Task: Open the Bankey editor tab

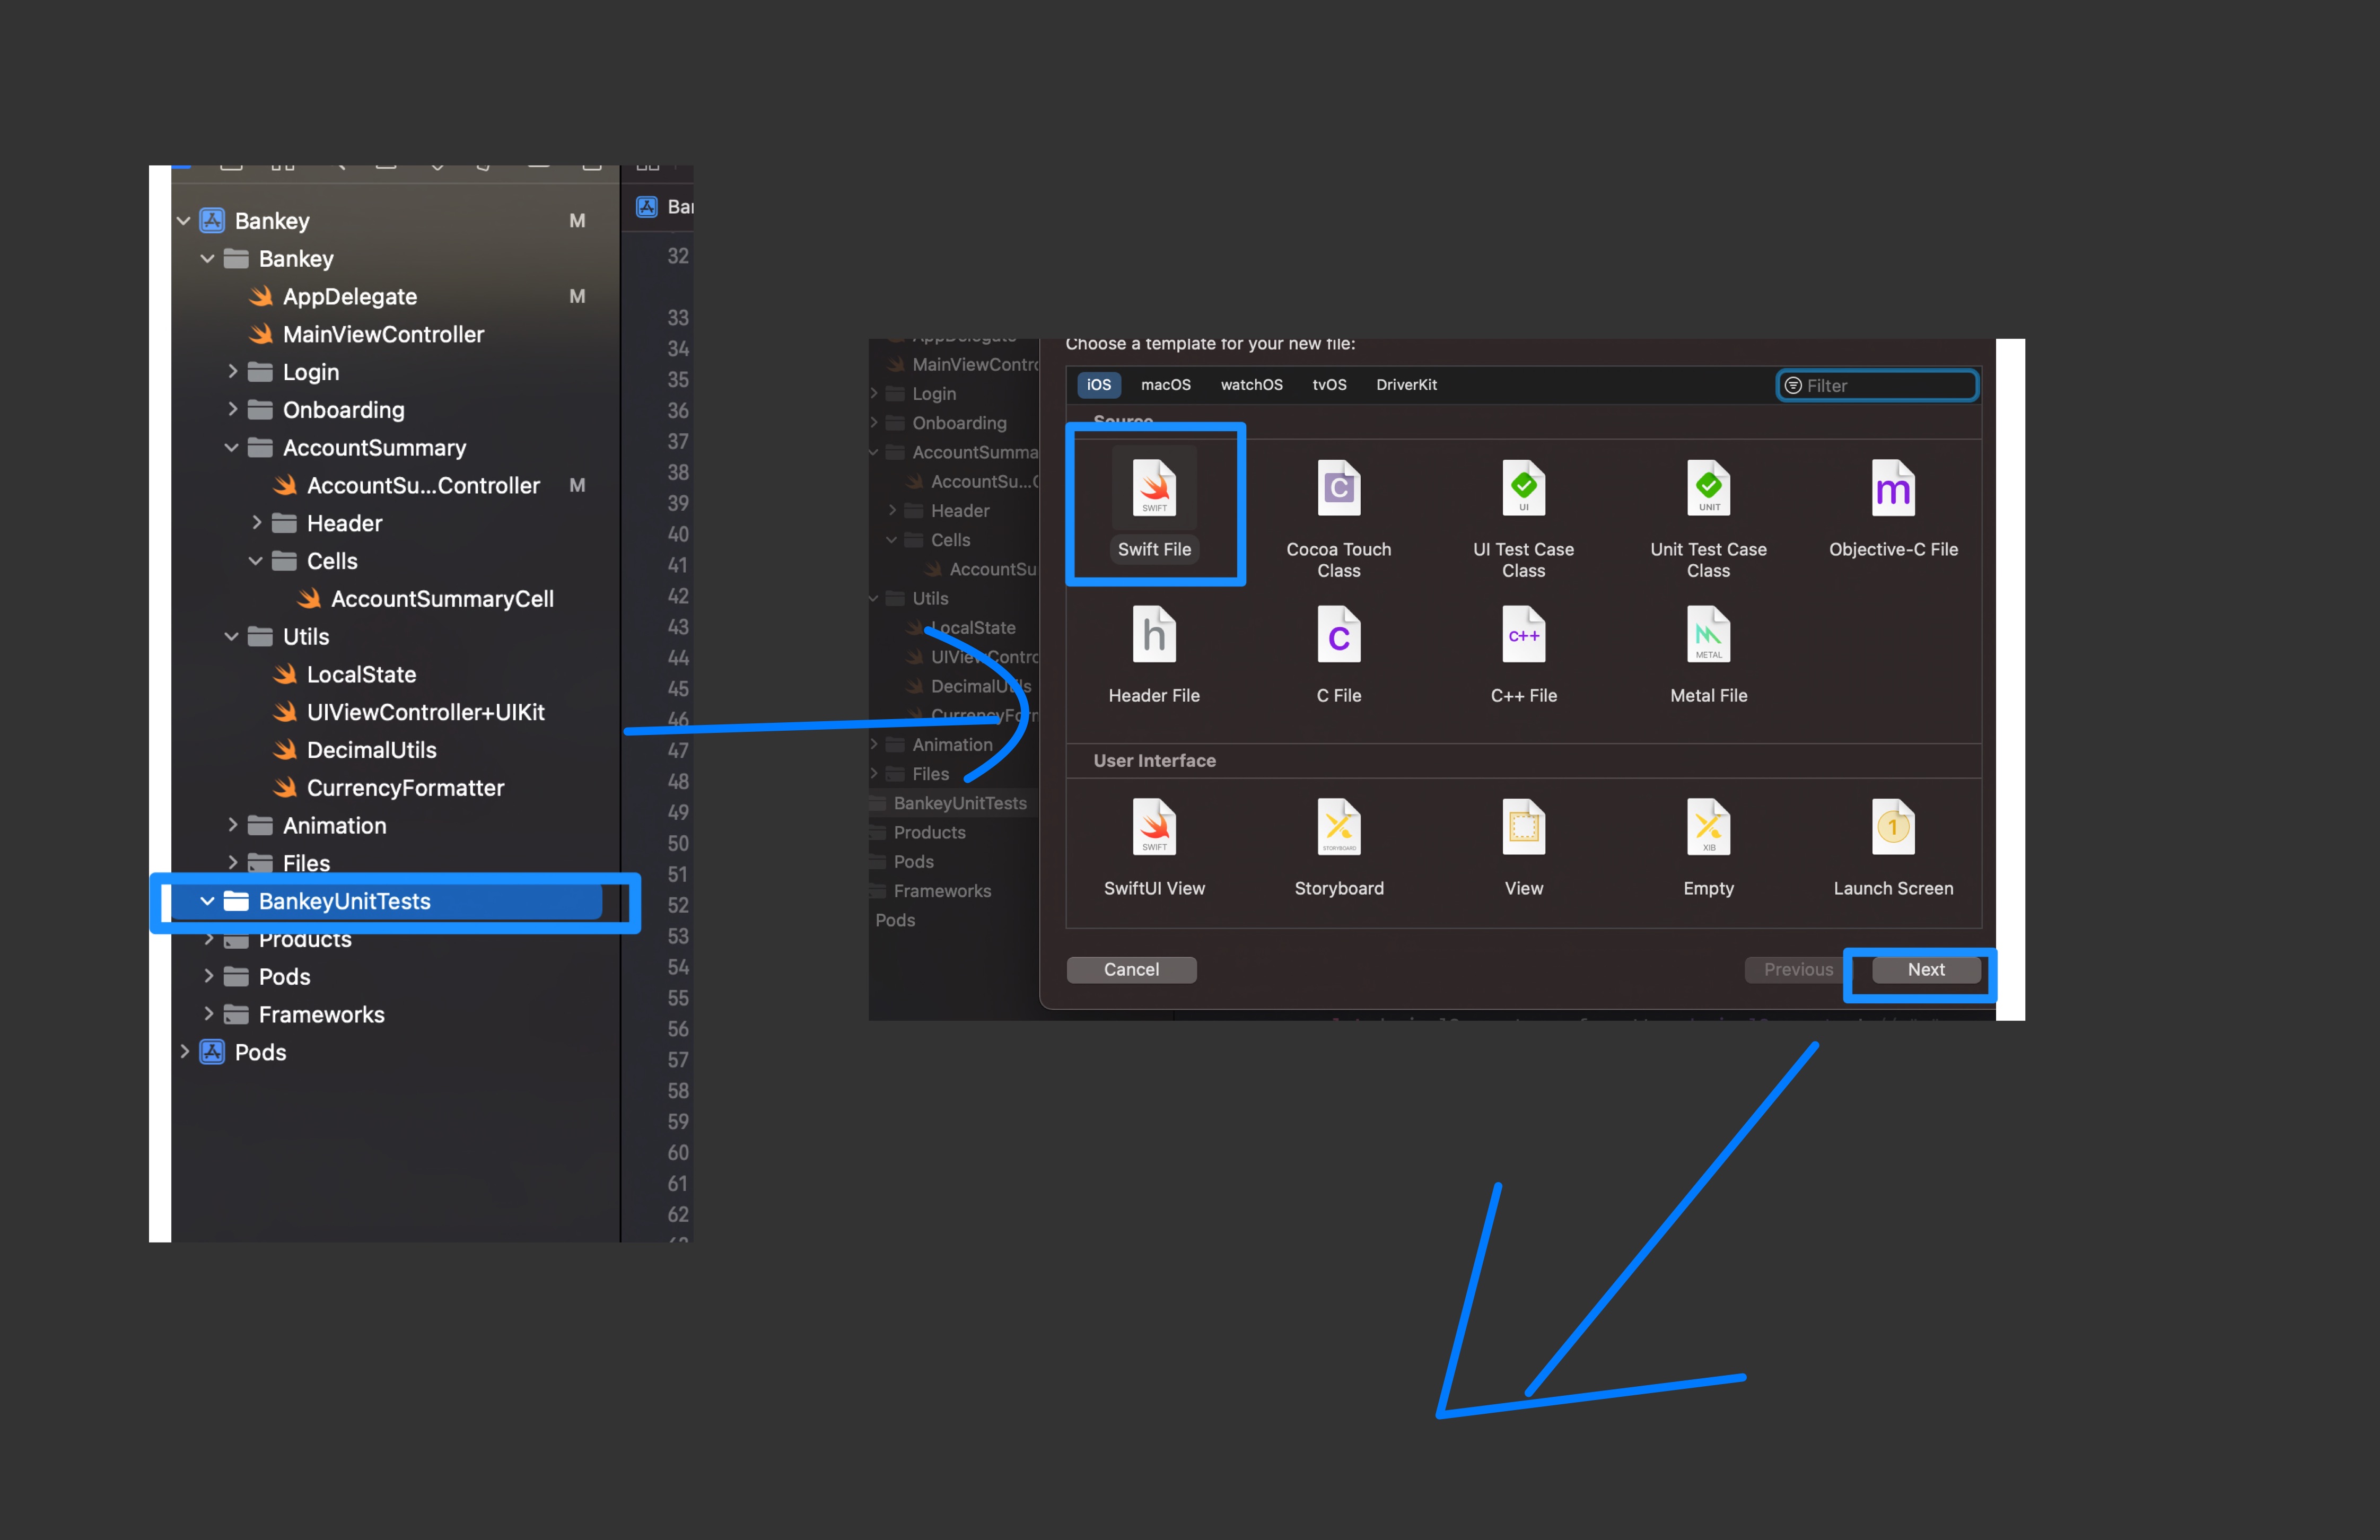Action: 664,207
